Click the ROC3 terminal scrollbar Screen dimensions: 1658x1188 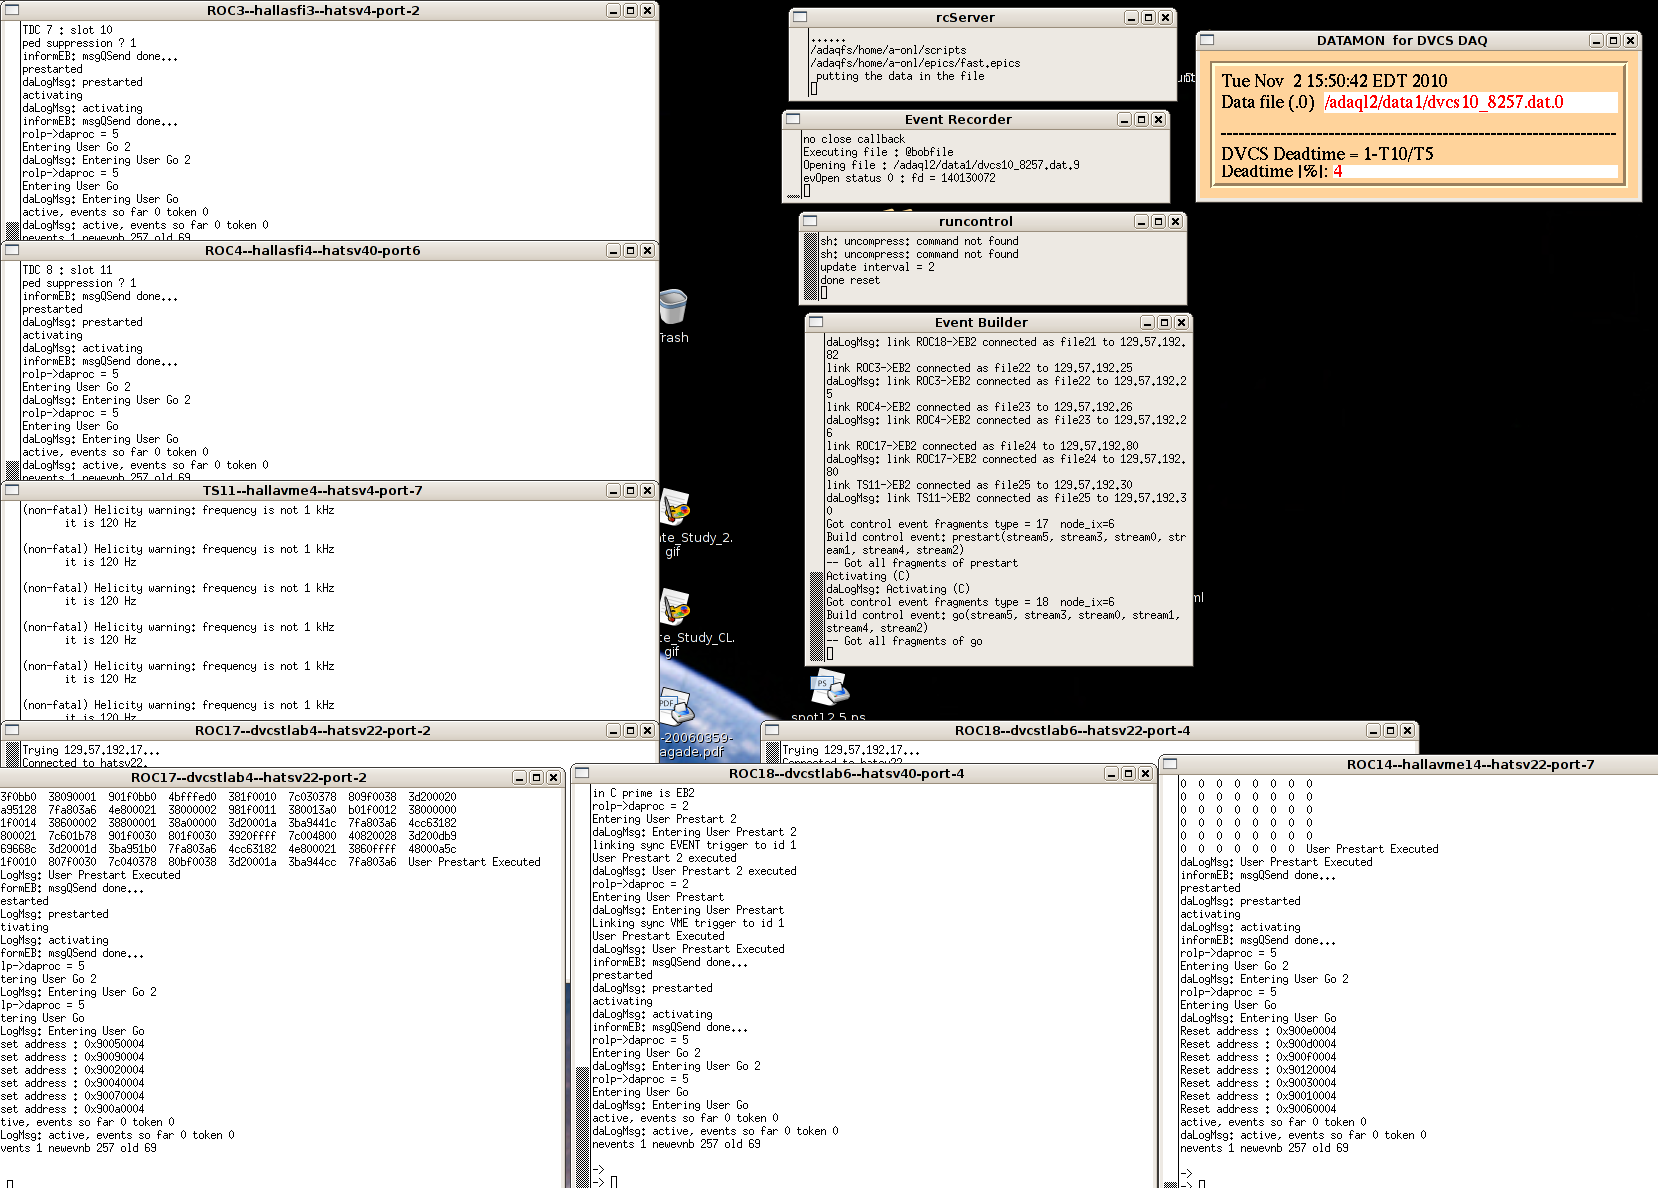(x=12, y=130)
